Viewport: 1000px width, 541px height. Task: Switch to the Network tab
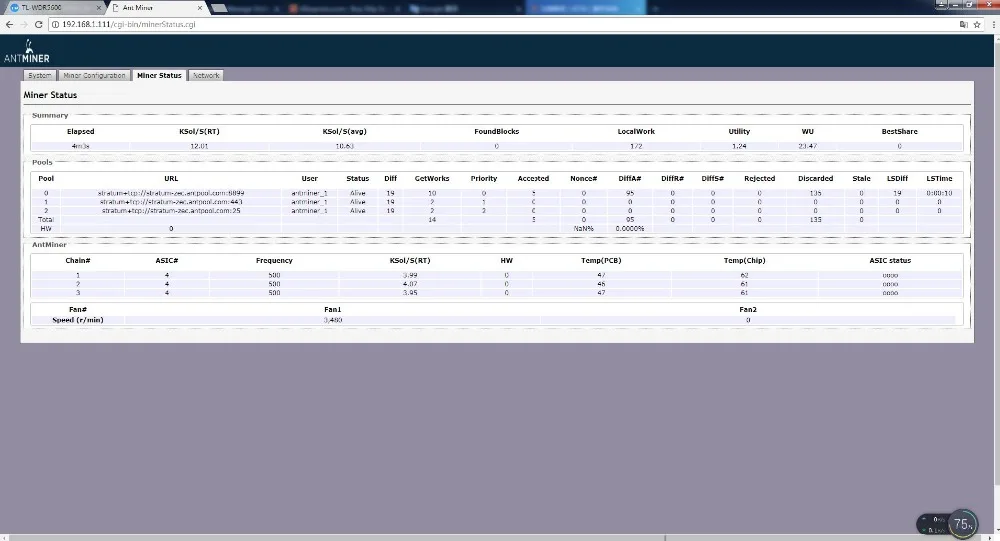206,76
